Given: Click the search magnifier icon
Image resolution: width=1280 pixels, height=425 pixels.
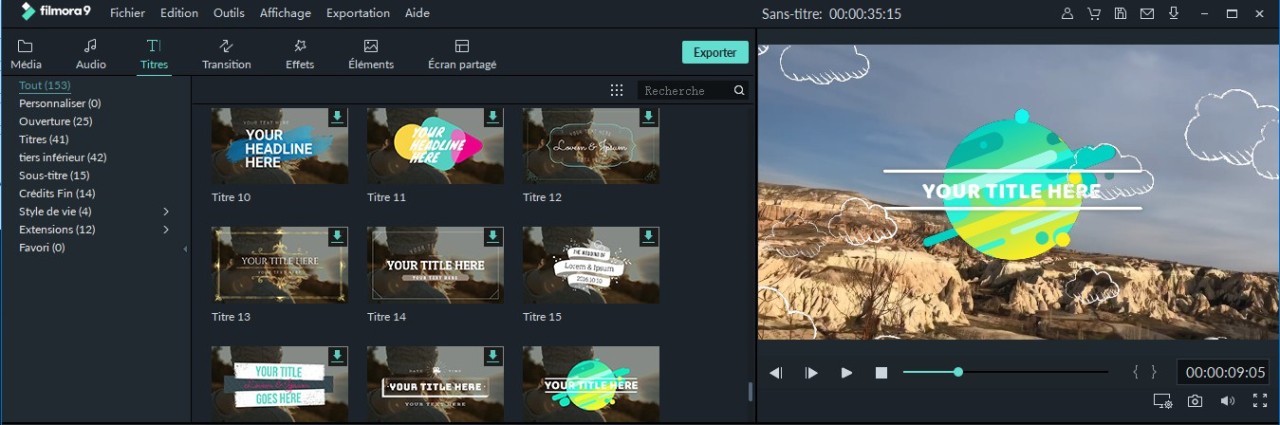Looking at the screenshot, I should (739, 90).
